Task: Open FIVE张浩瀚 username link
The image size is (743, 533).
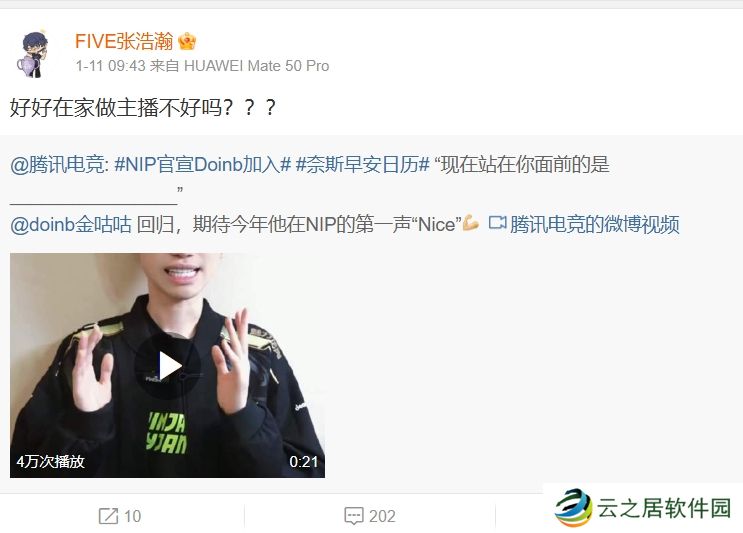Action: click(x=124, y=41)
